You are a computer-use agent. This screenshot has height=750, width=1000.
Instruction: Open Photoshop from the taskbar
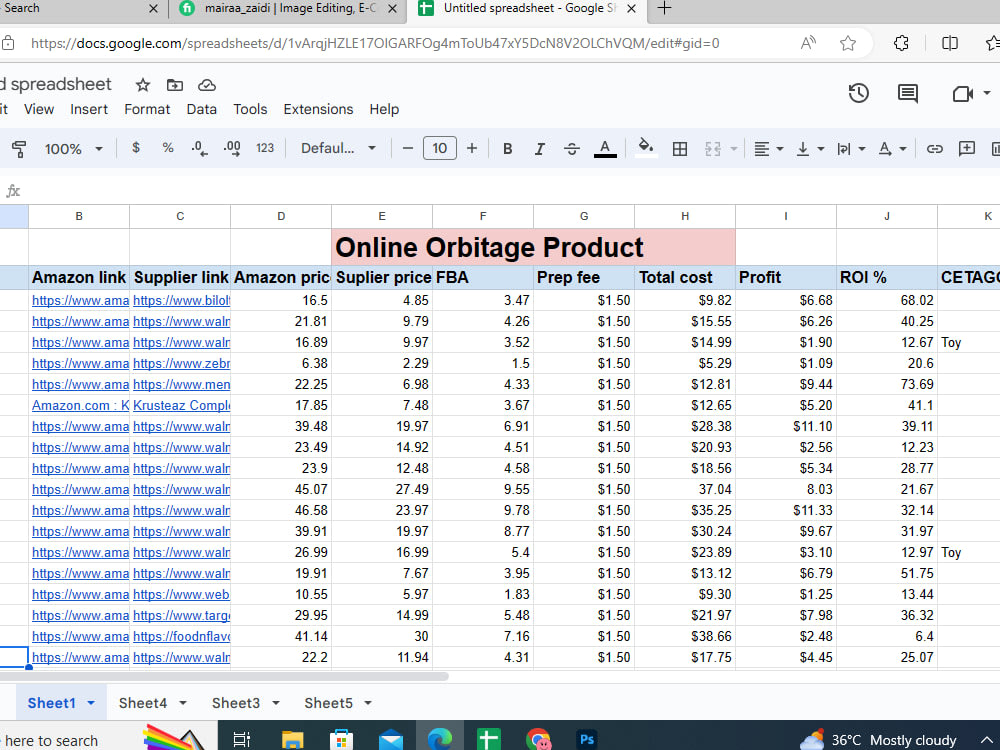point(586,740)
